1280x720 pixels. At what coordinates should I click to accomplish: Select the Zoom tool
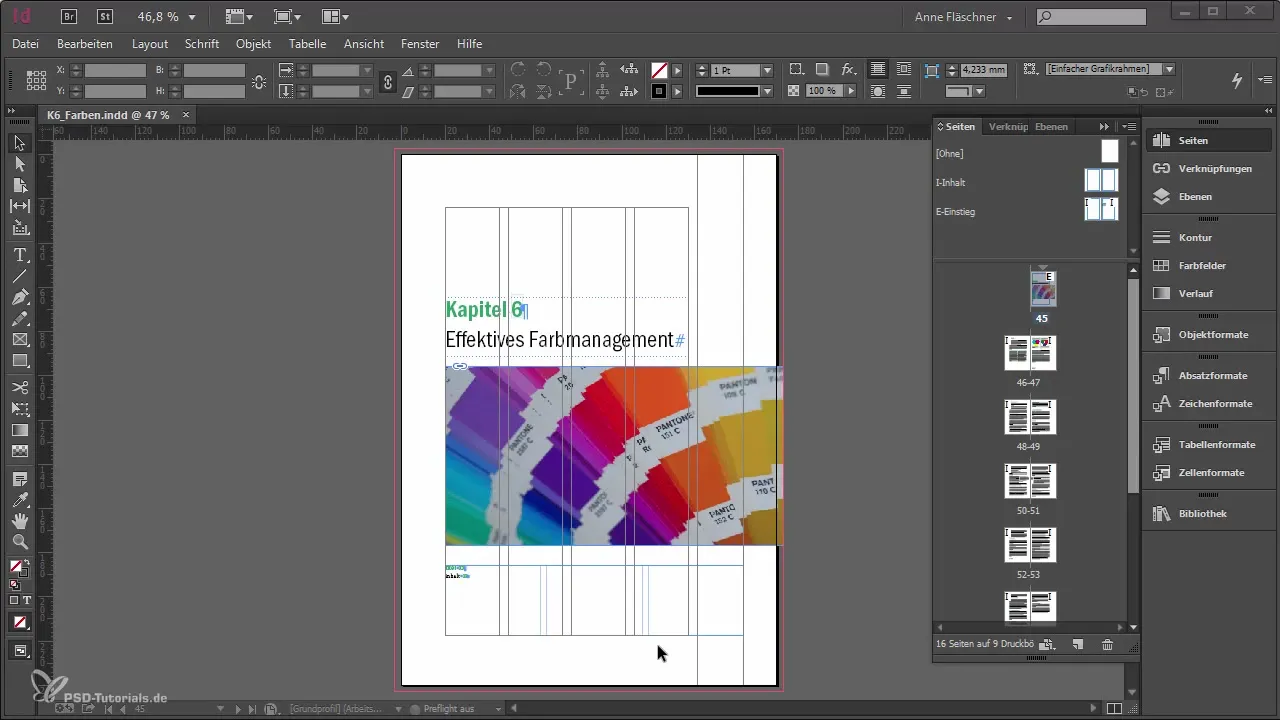point(20,542)
